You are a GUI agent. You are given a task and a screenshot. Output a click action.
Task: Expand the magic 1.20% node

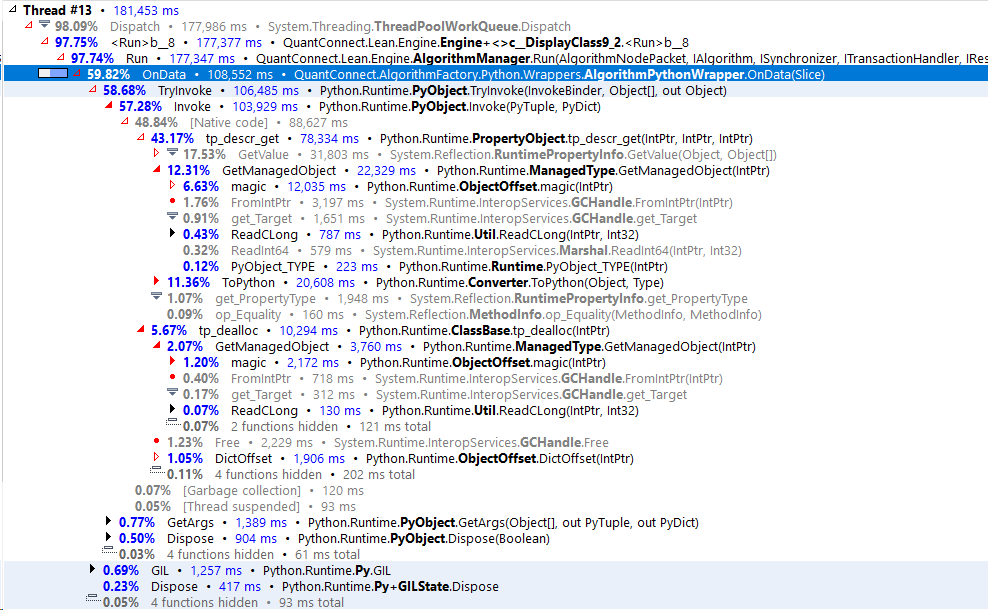[x=172, y=361]
